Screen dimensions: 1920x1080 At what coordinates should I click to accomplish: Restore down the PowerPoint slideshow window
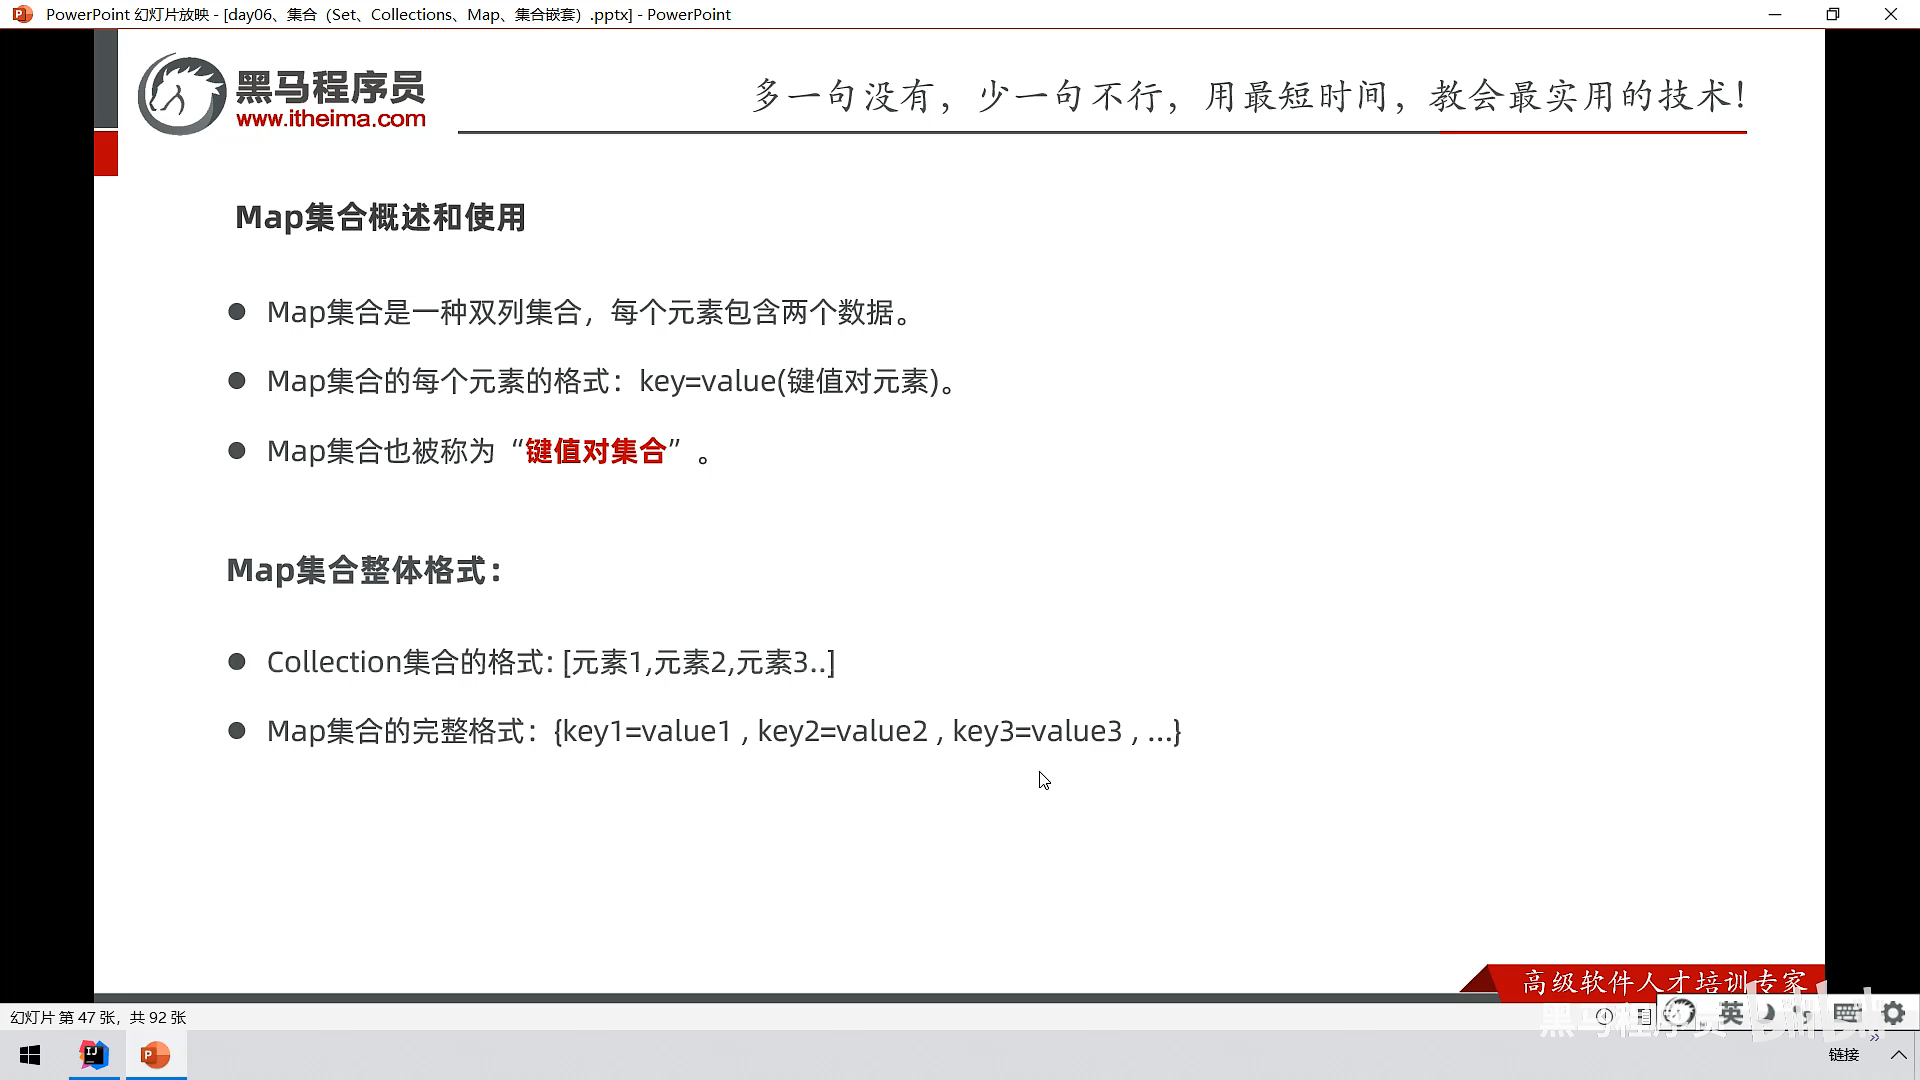point(1832,14)
